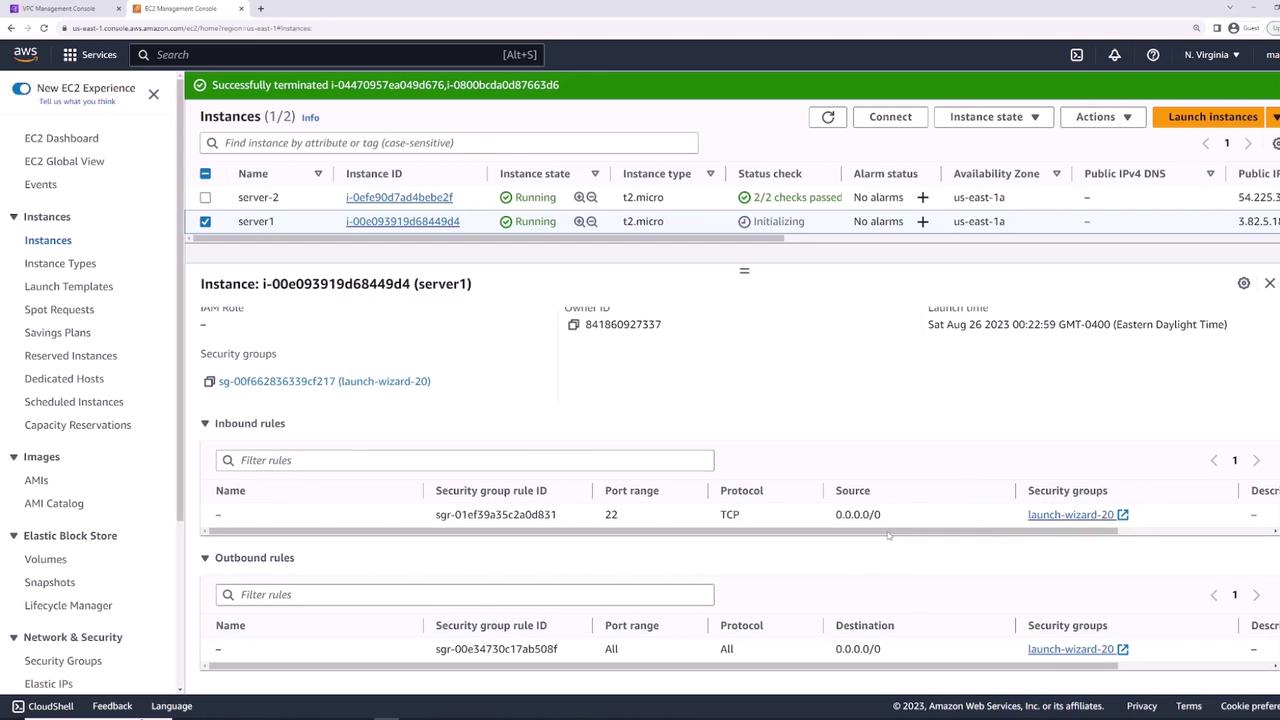
Task: Add an alarm for server-2 with plus icon
Action: point(922,198)
